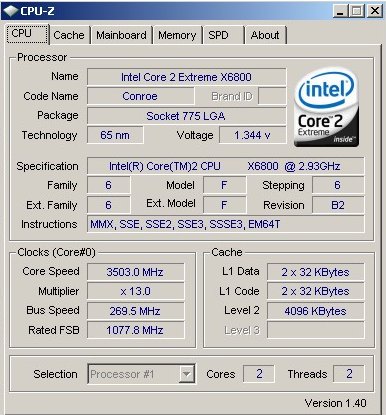Image resolution: width=386 pixels, height=415 pixels.
Task: Open the About tab
Action: pos(266,35)
